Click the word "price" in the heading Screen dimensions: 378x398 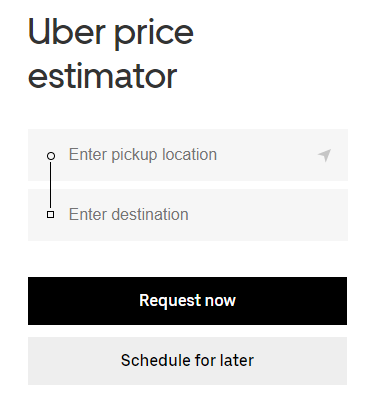[x=154, y=36]
